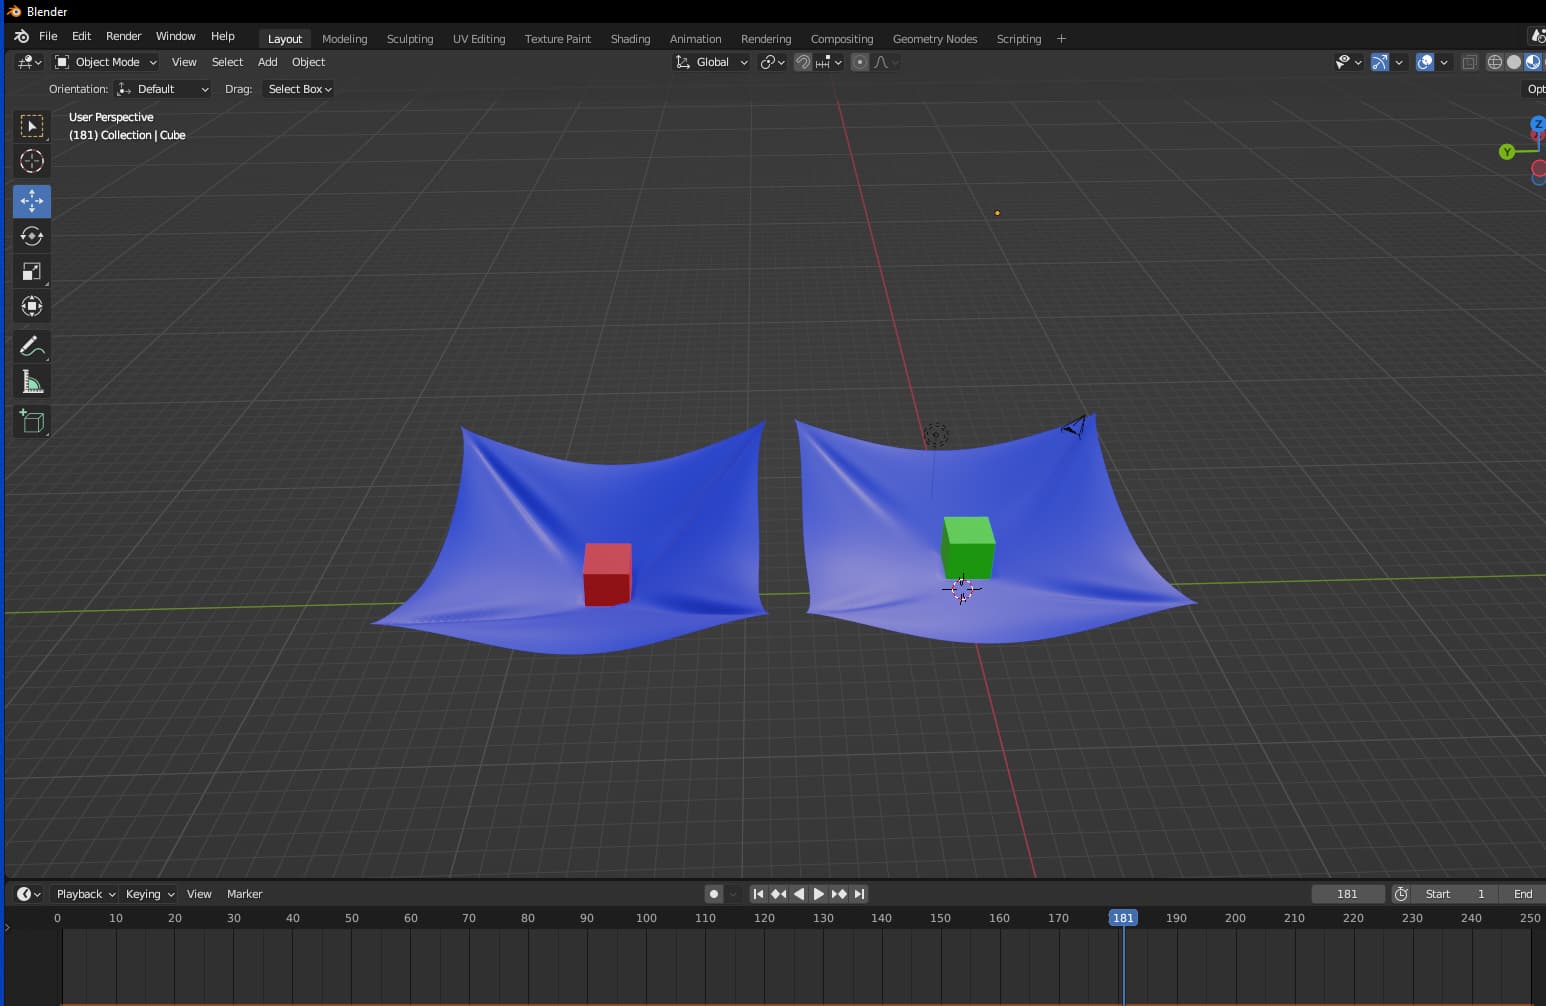Screen dimensions: 1546x1006
Task: Open the transform orientation dropdown showing Global
Action: point(711,62)
